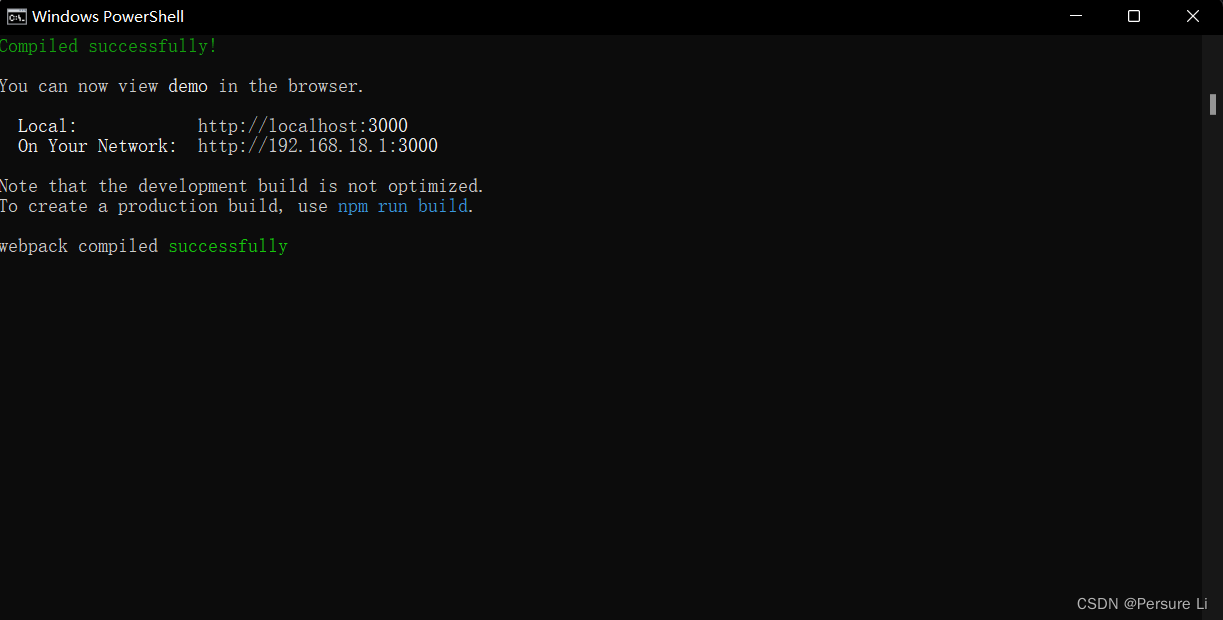
Task: Open the network URL 192.168.18.1:3000
Action: point(317,145)
